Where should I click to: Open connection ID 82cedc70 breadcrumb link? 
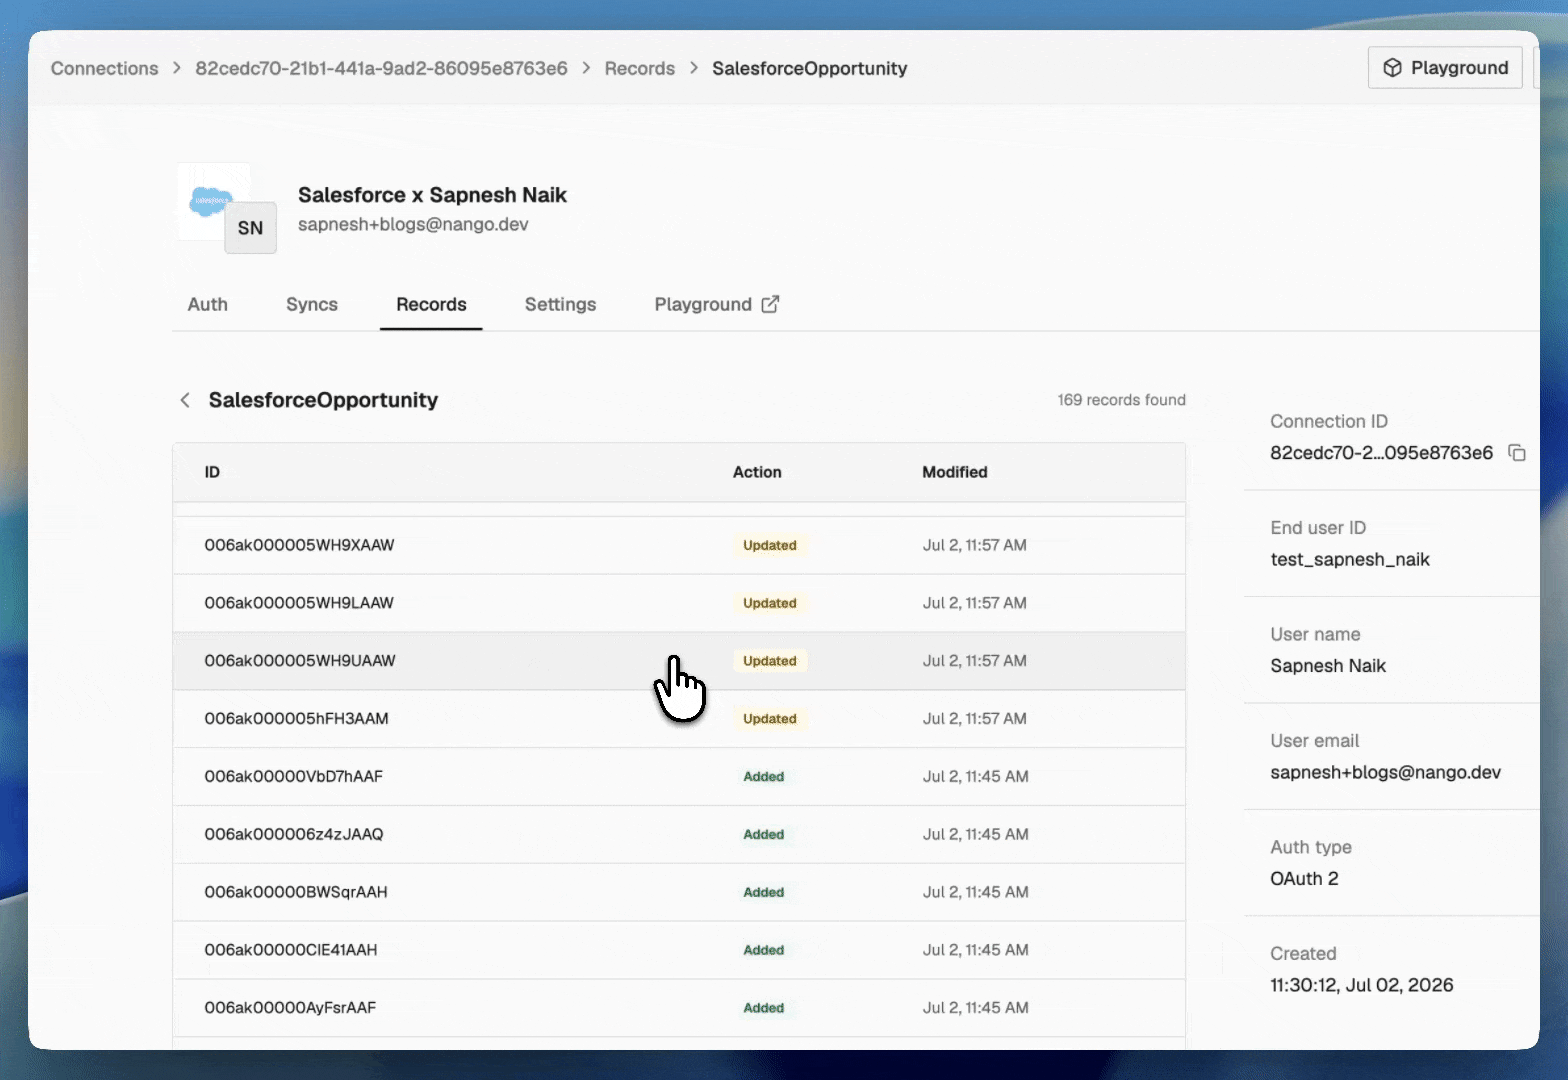(381, 68)
